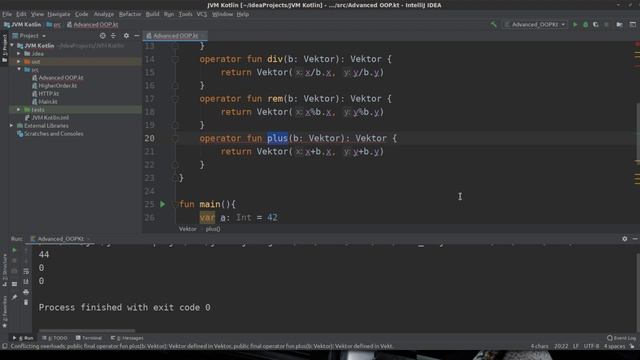Click the plus() breadcrumb below the editor
Screen dimensions: 640x360
213,229
